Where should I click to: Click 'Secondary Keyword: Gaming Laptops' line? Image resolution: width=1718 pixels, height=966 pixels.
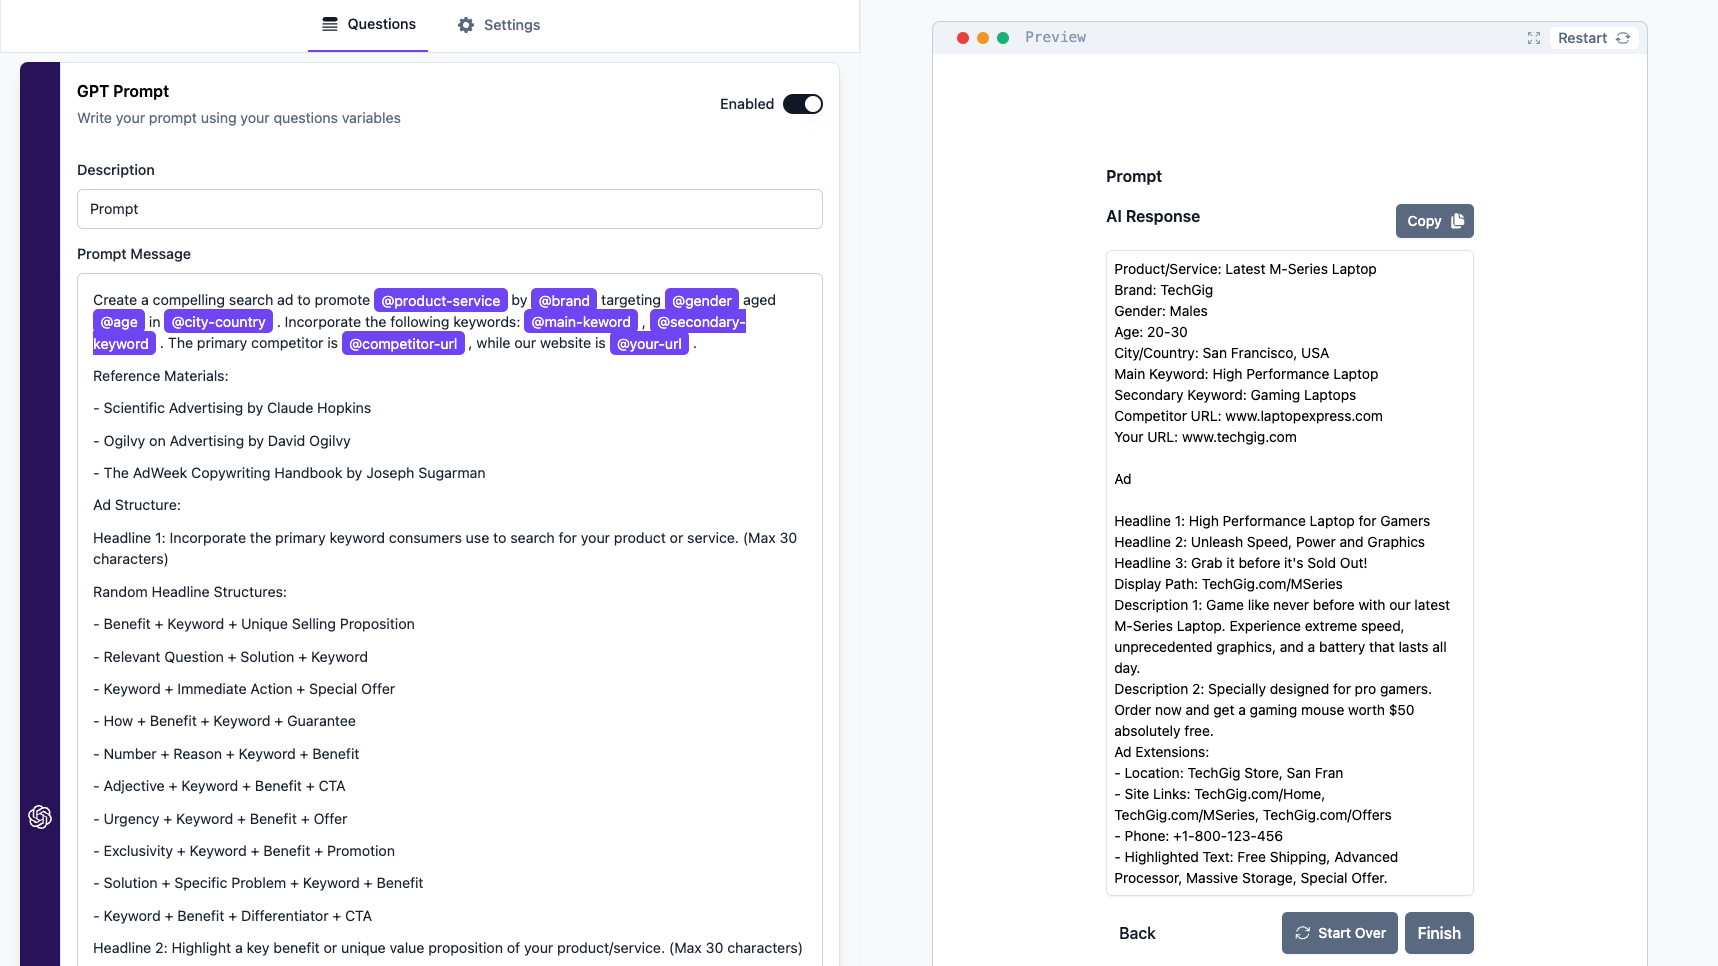1235,395
